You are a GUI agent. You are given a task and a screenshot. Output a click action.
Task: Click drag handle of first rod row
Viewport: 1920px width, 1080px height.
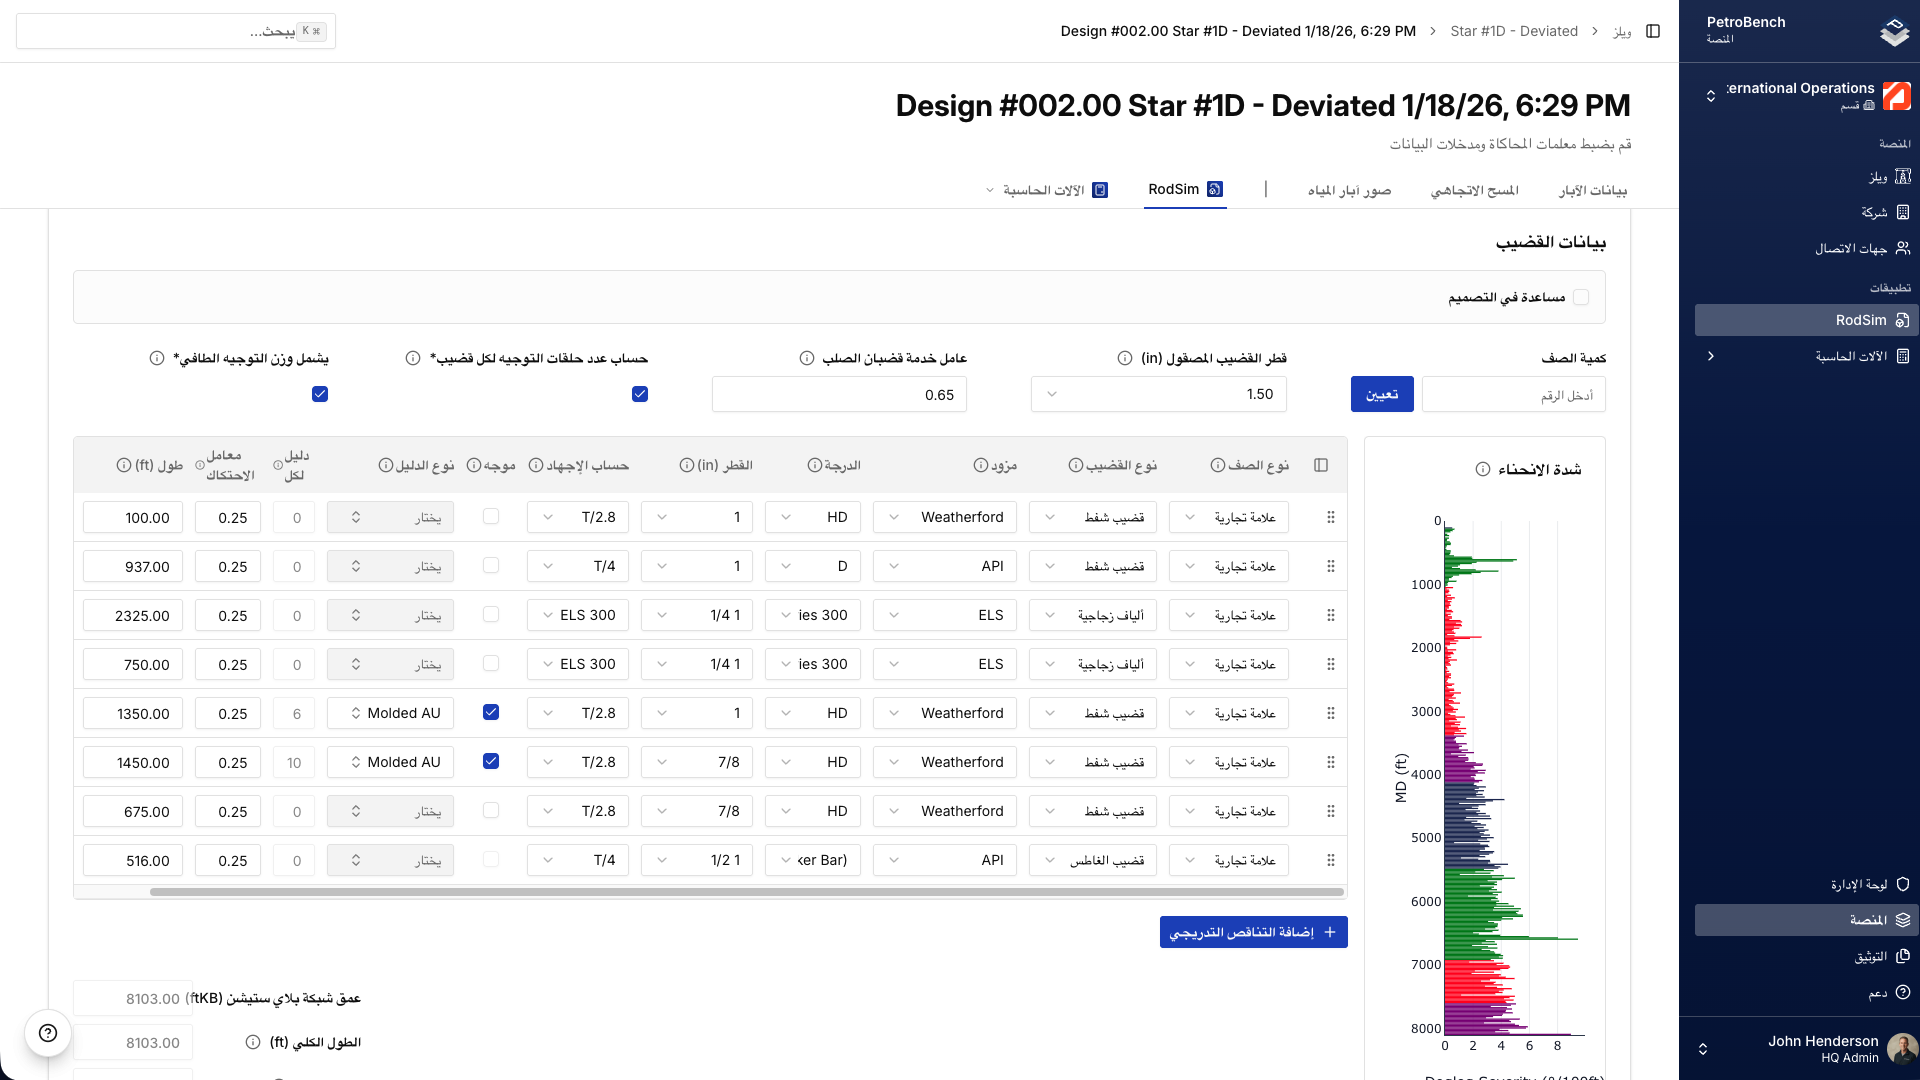[x=1330, y=517]
